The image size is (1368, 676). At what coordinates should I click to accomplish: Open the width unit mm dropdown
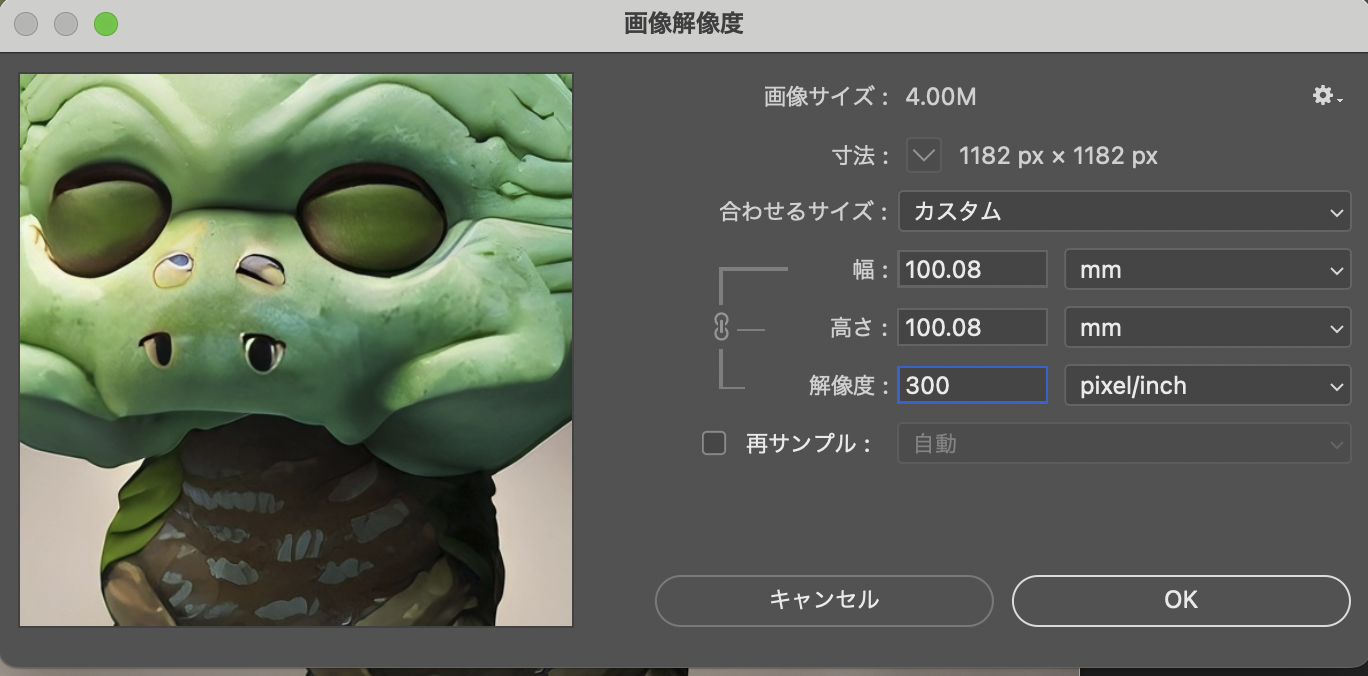pos(1207,269)
